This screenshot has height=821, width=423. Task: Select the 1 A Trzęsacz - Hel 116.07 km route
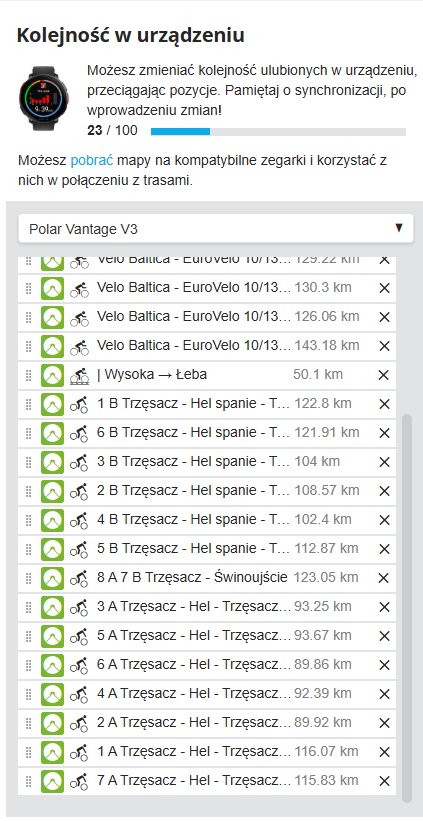click(x=207, y=752)
